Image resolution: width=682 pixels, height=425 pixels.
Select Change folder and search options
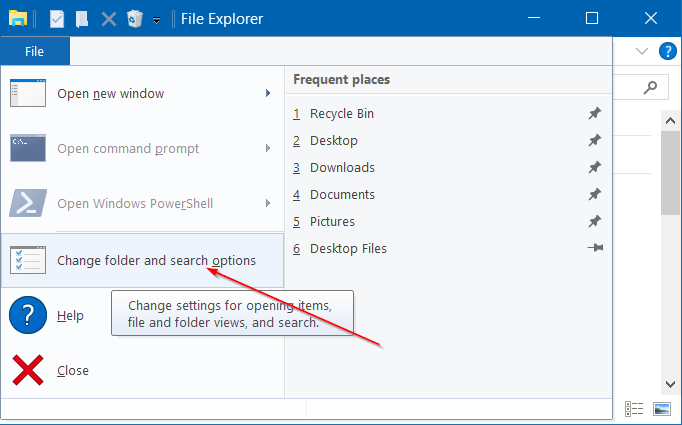pos(142,260)
